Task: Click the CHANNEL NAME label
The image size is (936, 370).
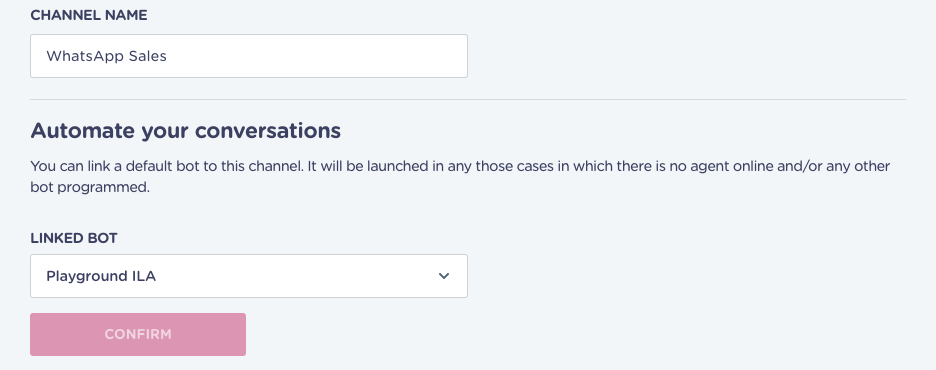Action: tap(89, 16)
